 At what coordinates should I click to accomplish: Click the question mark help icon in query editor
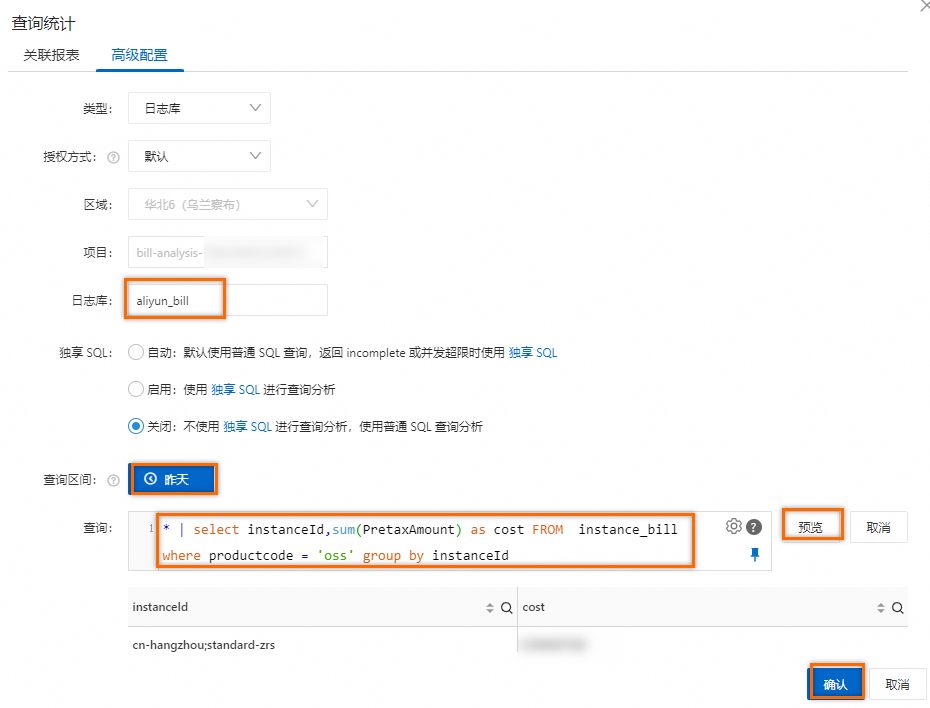coord(754,527)
